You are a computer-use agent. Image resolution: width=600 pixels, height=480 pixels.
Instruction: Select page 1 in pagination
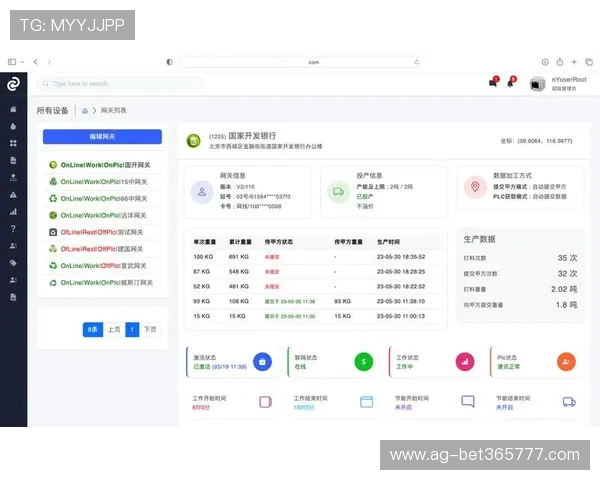(x=132, y=330)
